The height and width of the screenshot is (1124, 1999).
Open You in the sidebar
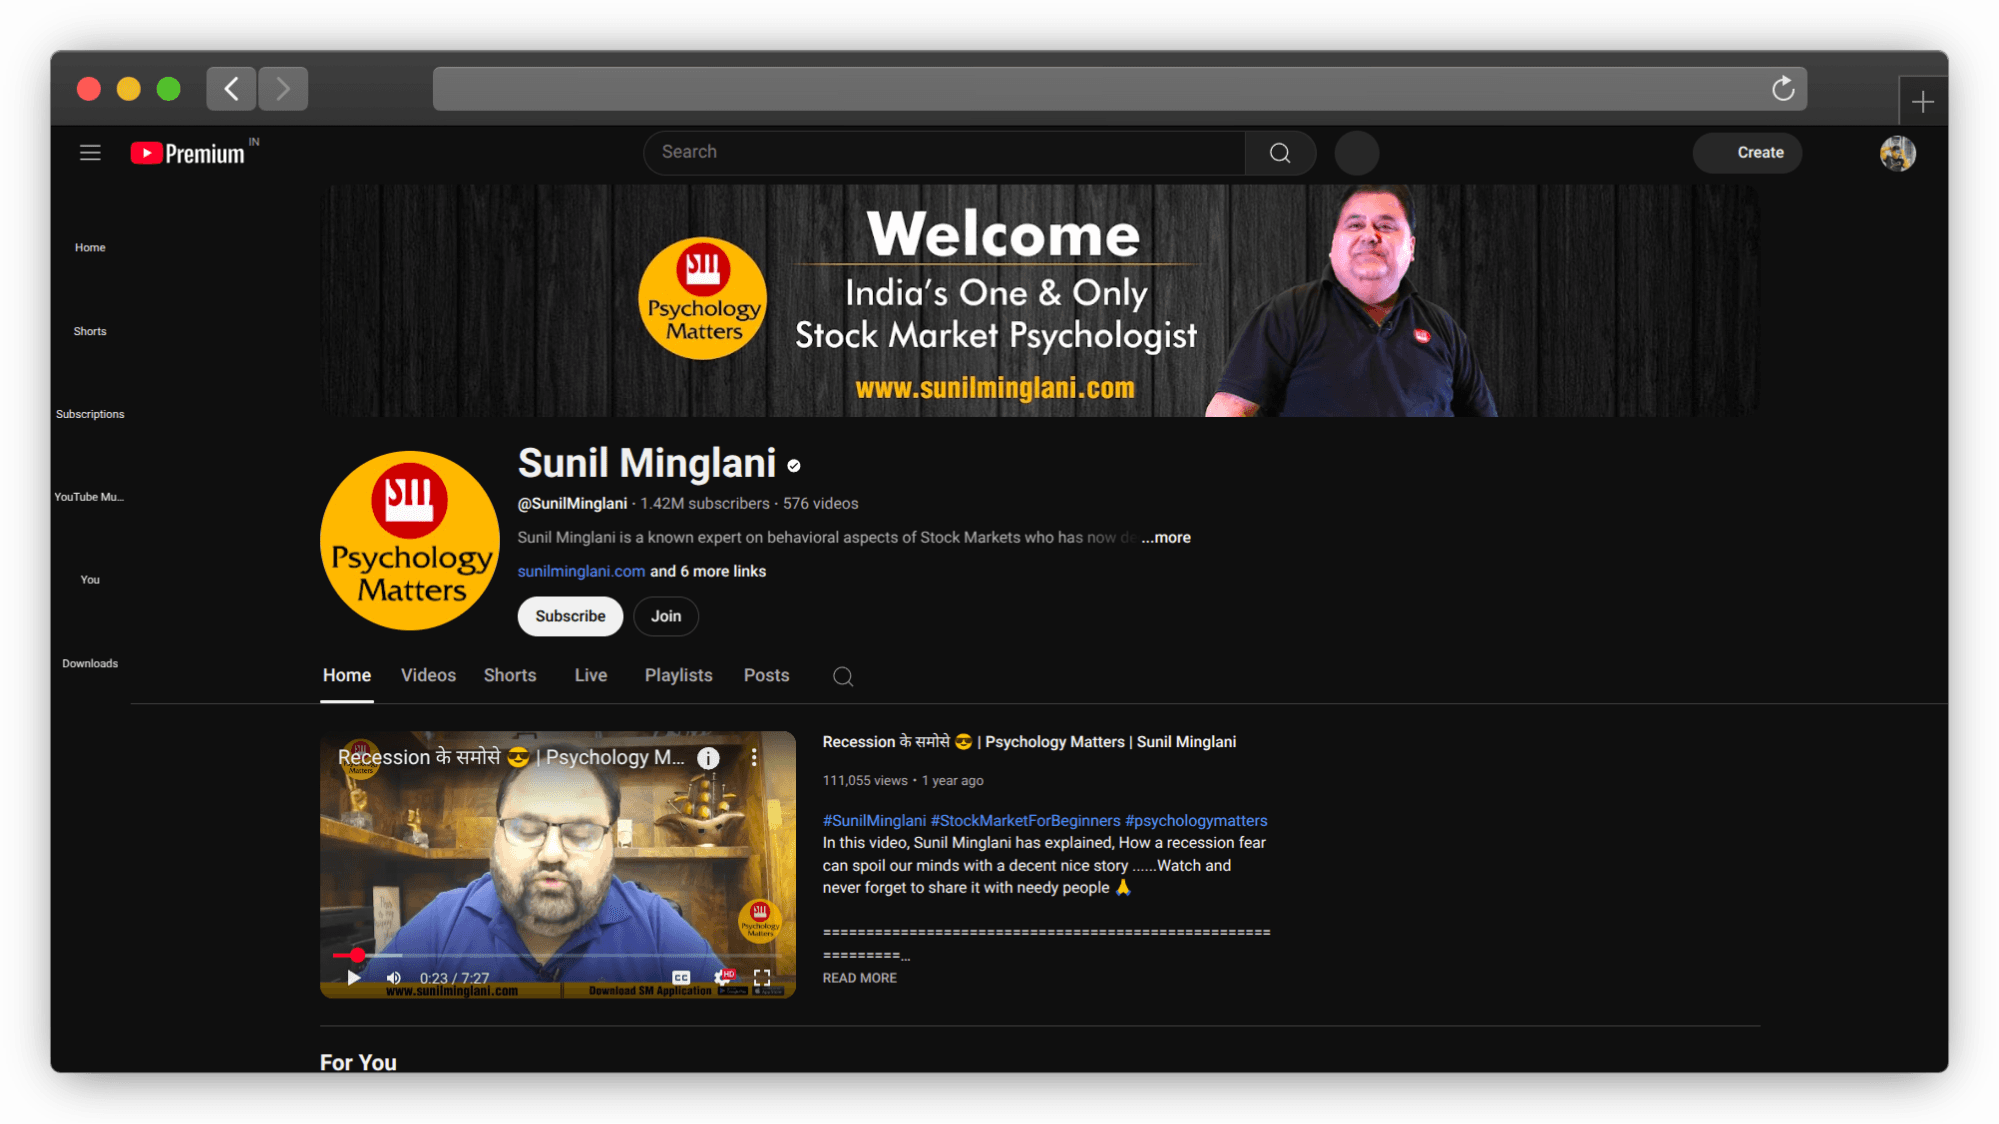pos(90,581)
